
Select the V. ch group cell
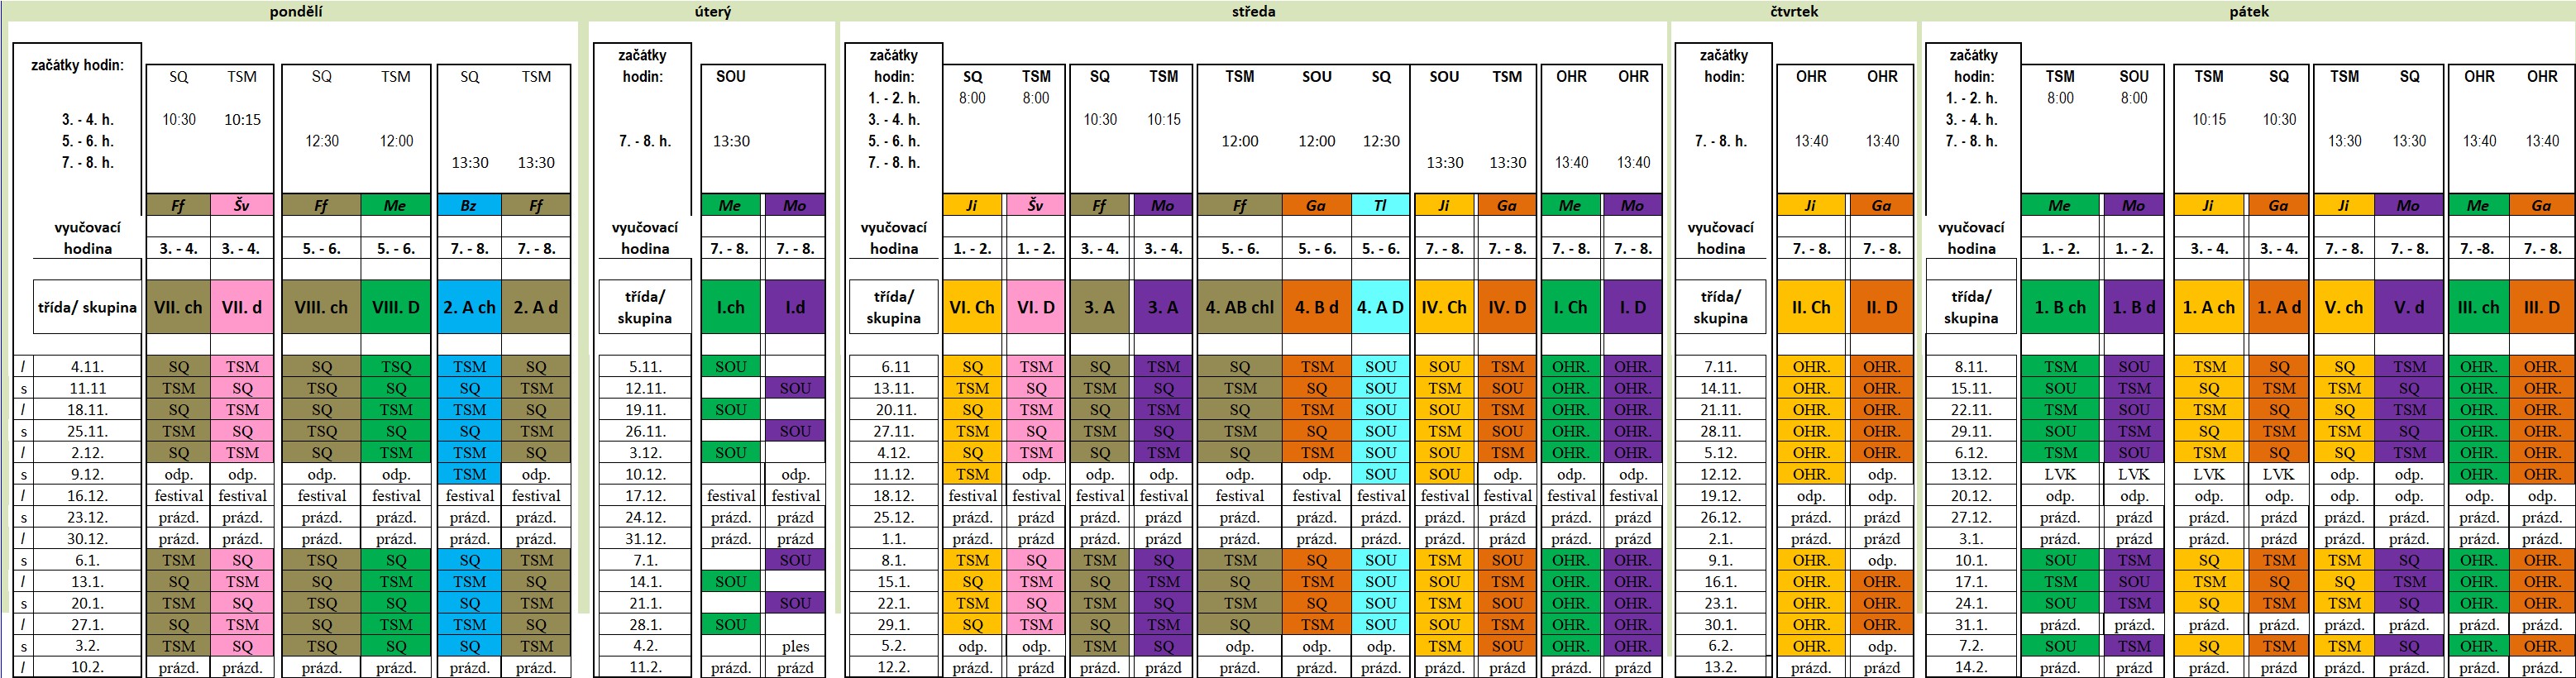coord(2344,307)
